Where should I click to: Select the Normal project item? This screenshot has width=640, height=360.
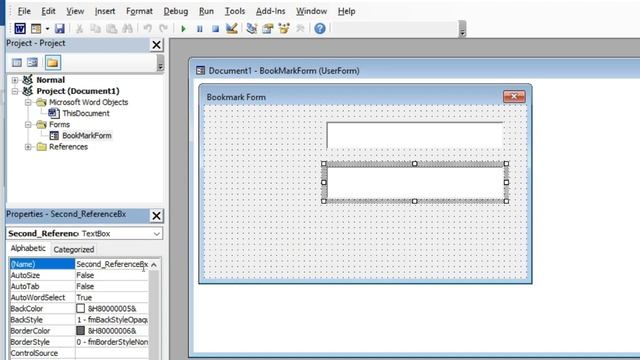tap(50, 80)
